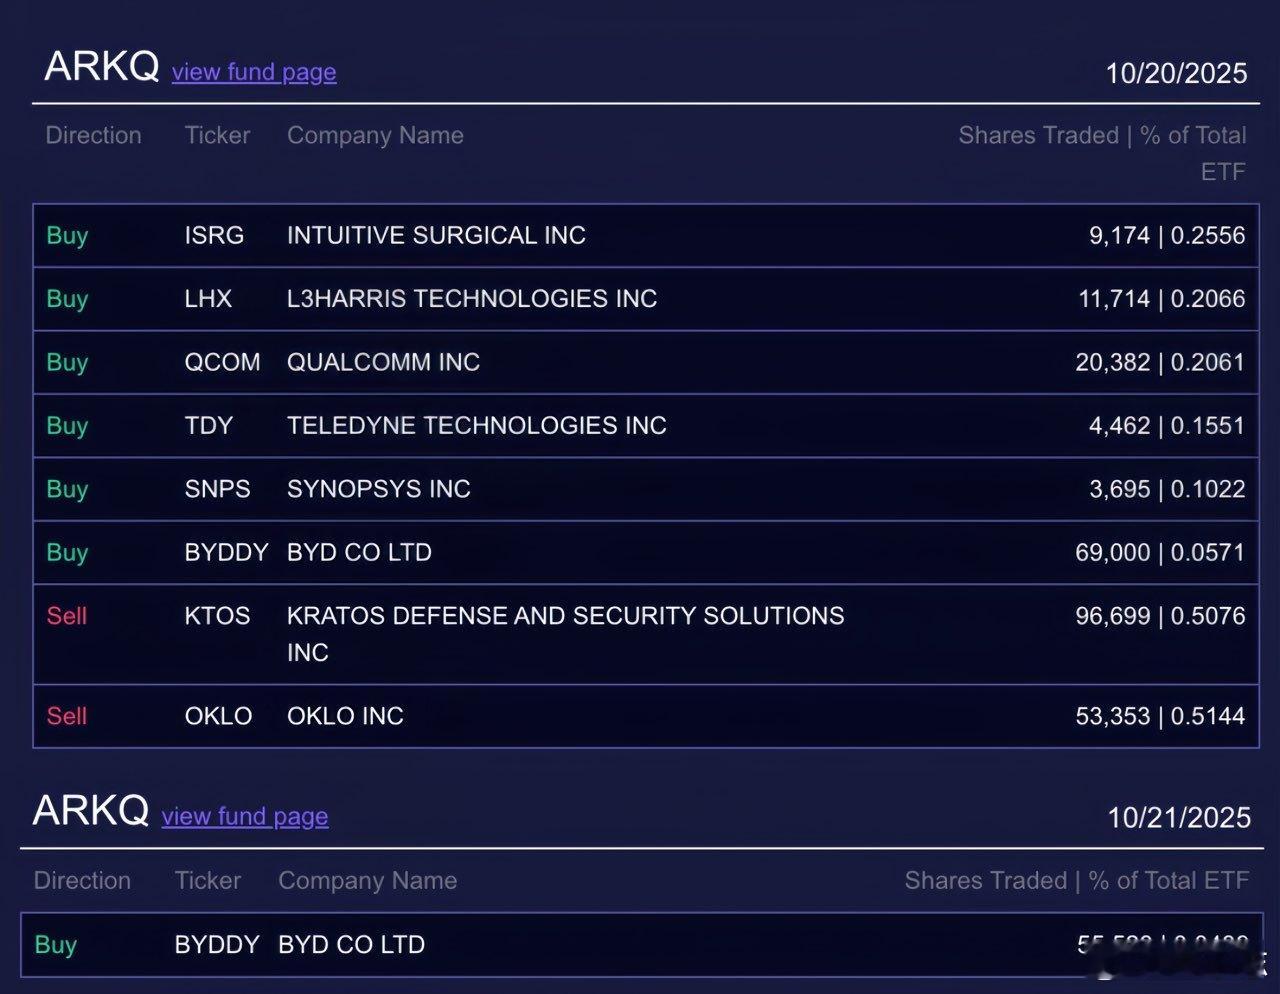This screenshot has height=994, width=1280.
Task: Select the QCOM ticker
Action: [222, 362]
